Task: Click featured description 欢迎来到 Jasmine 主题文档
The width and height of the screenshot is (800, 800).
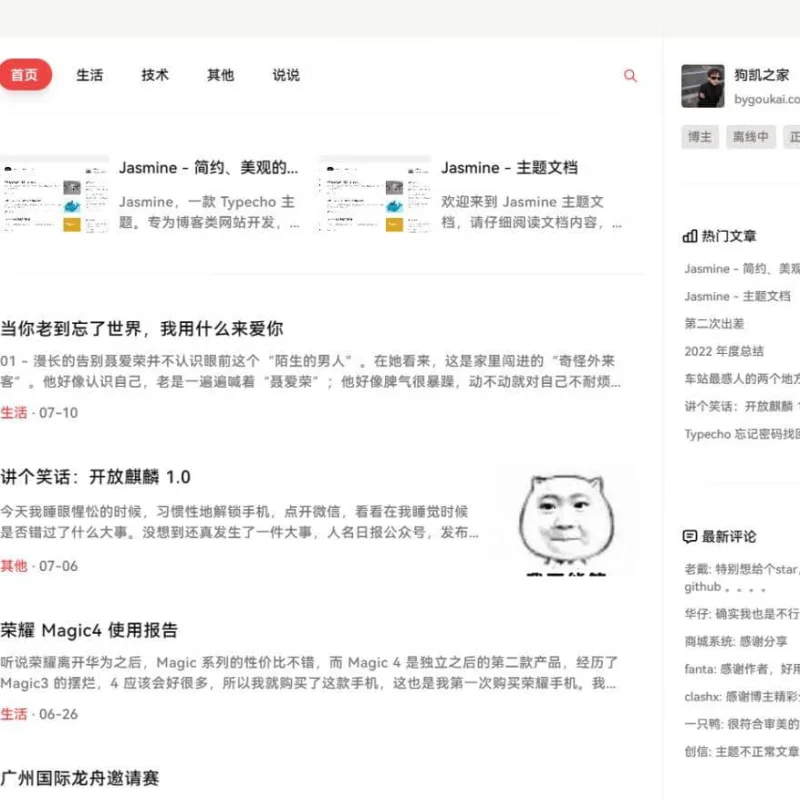Action: click(x=531, y=212)
